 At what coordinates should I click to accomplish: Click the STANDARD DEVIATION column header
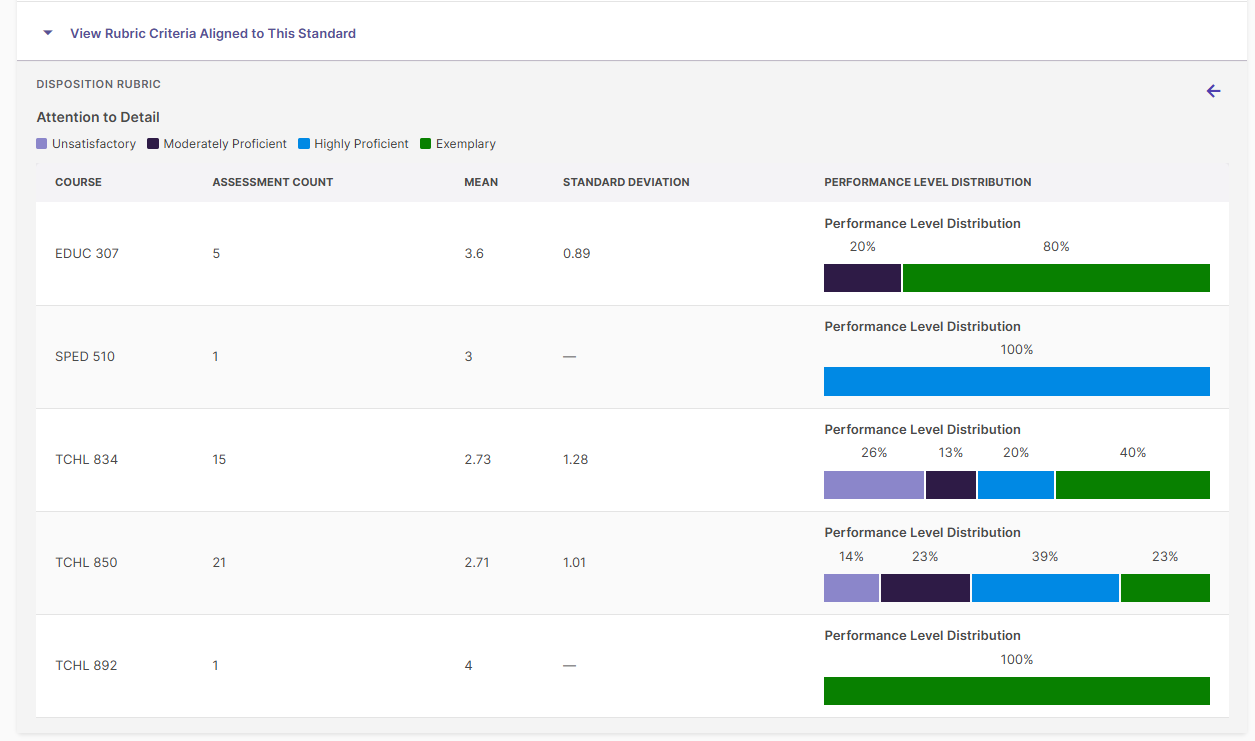click(626, 182)
